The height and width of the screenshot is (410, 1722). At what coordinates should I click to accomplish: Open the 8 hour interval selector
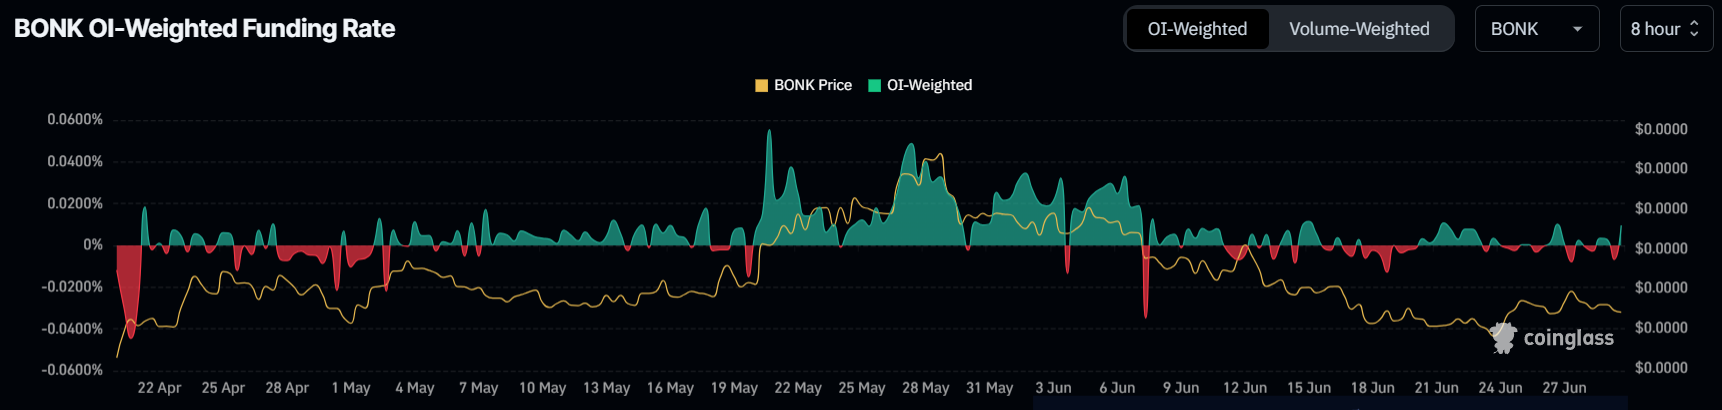(1665, 29)
